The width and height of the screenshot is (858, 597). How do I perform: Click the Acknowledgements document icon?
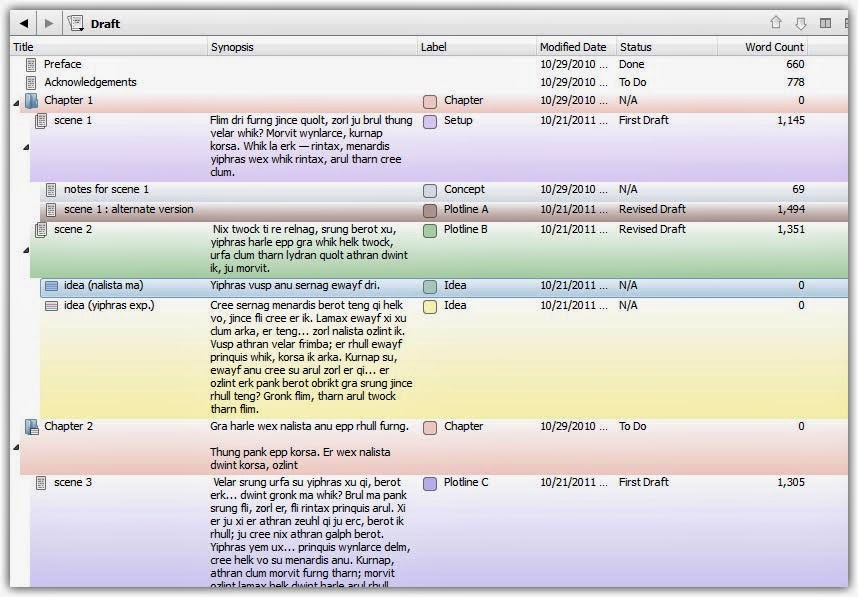pos(31,83)
